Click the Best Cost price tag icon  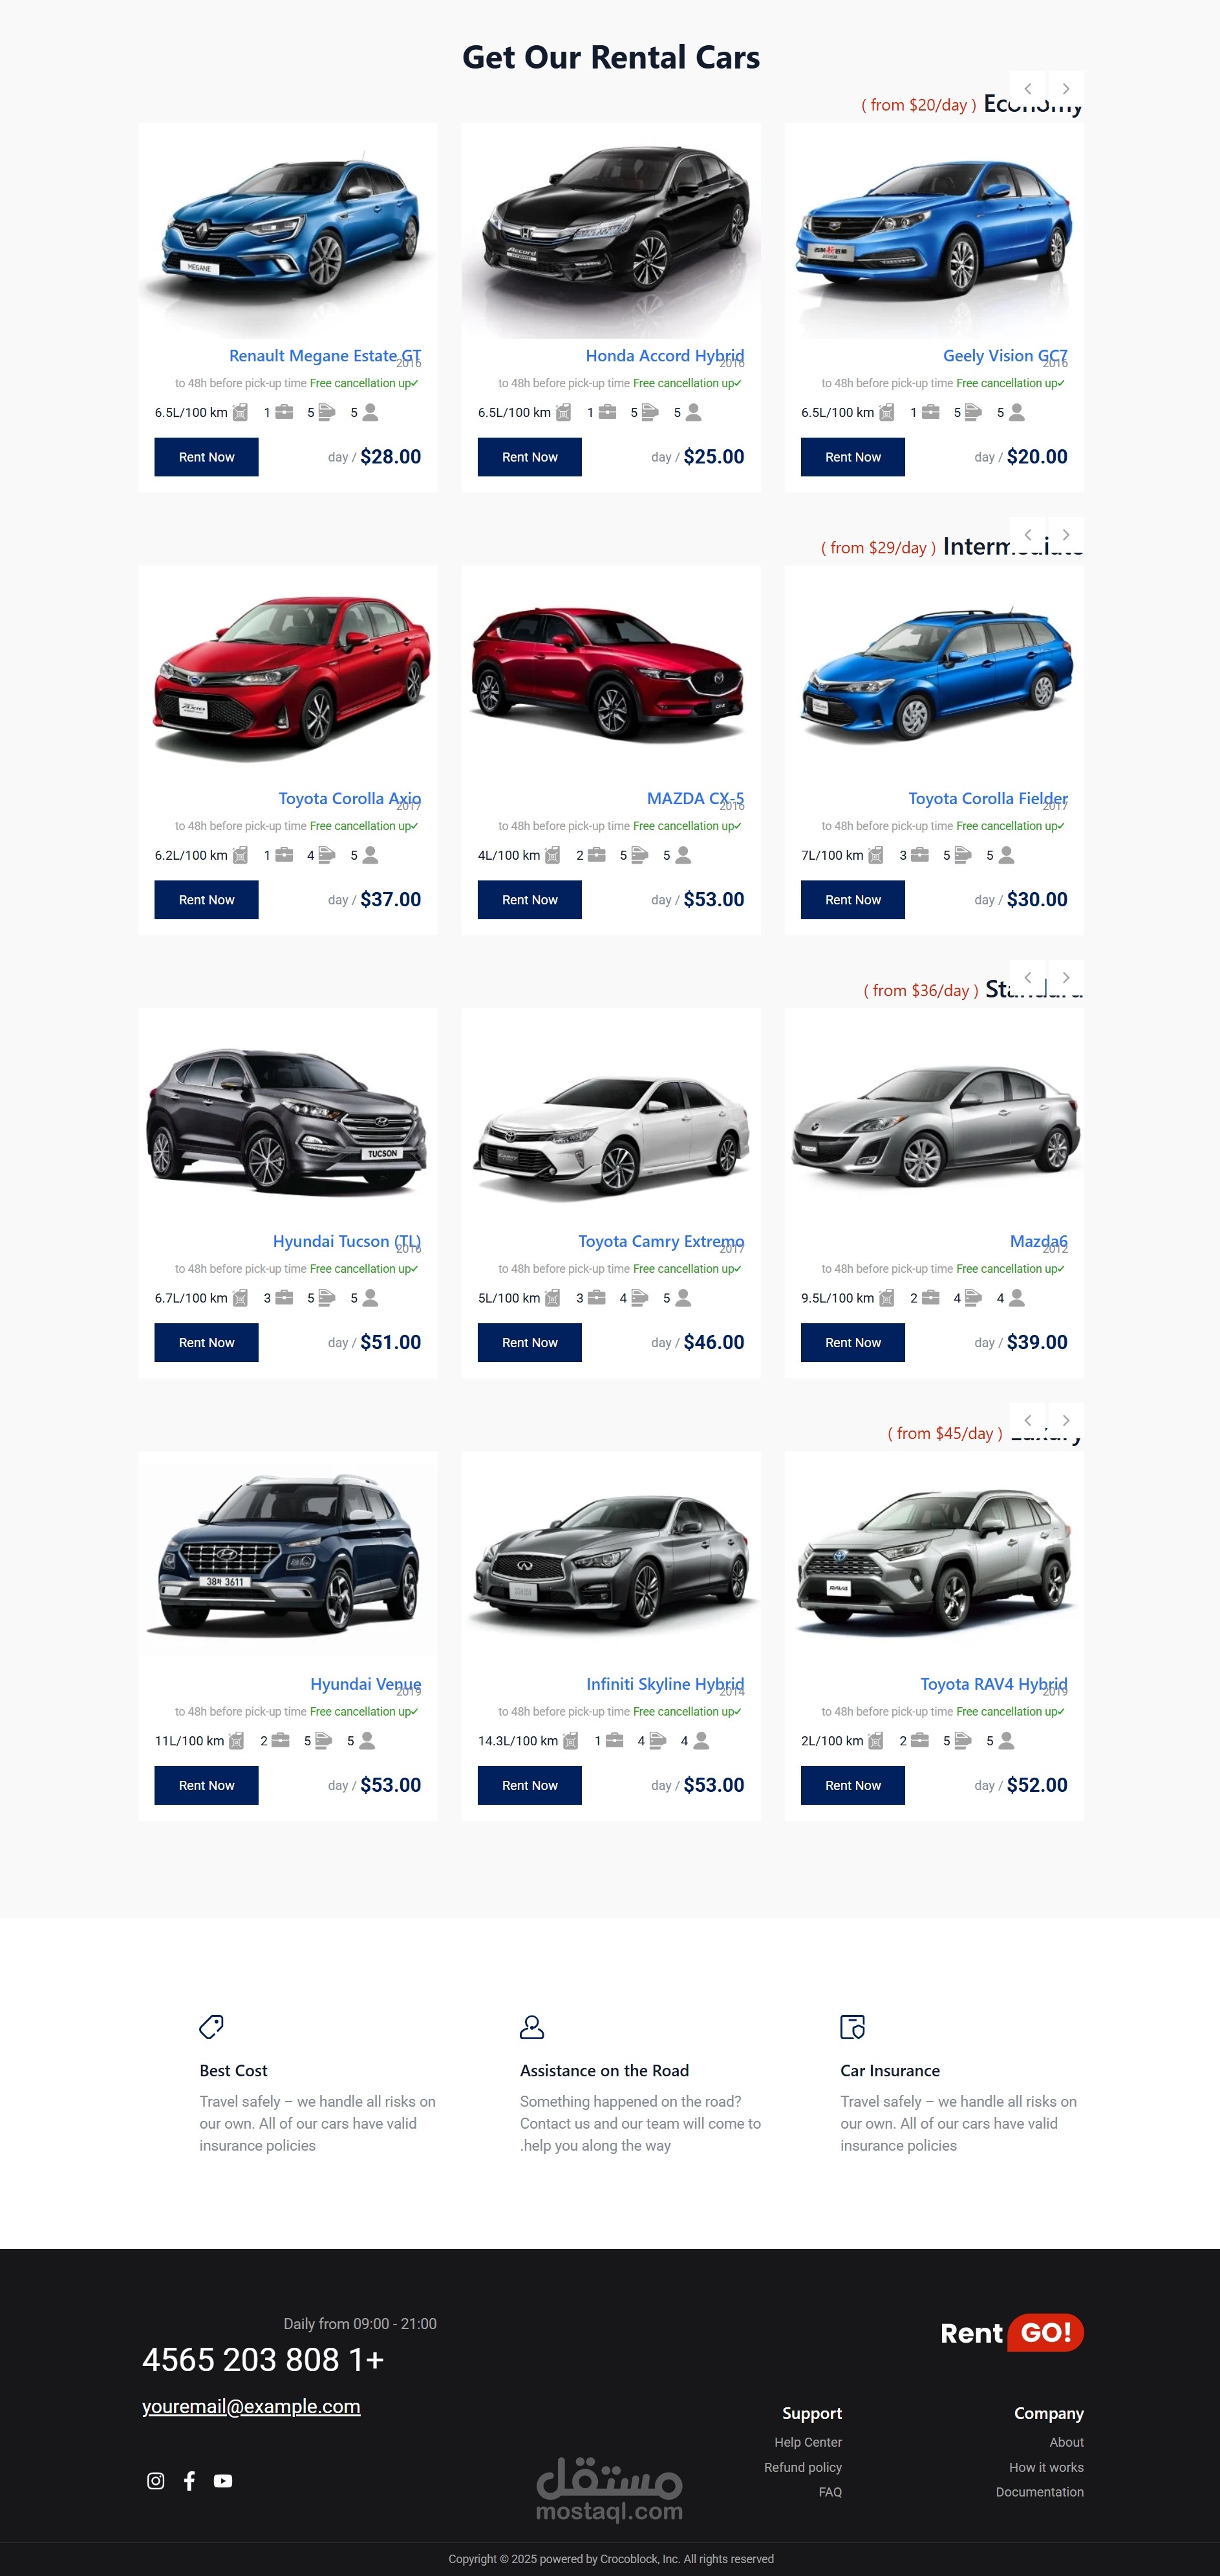[x=211, y=2026]
